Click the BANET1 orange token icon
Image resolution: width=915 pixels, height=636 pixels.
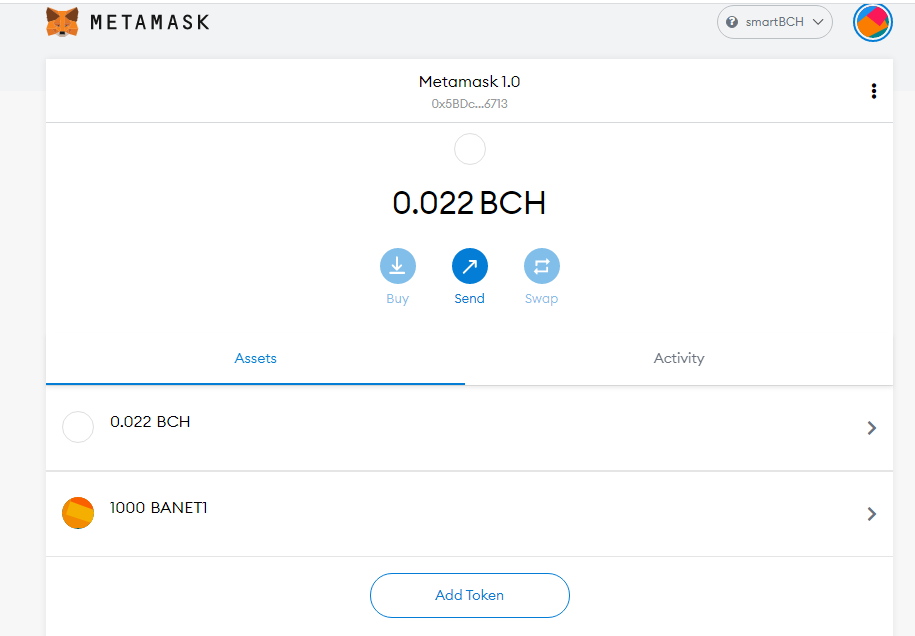pos(78,513)
